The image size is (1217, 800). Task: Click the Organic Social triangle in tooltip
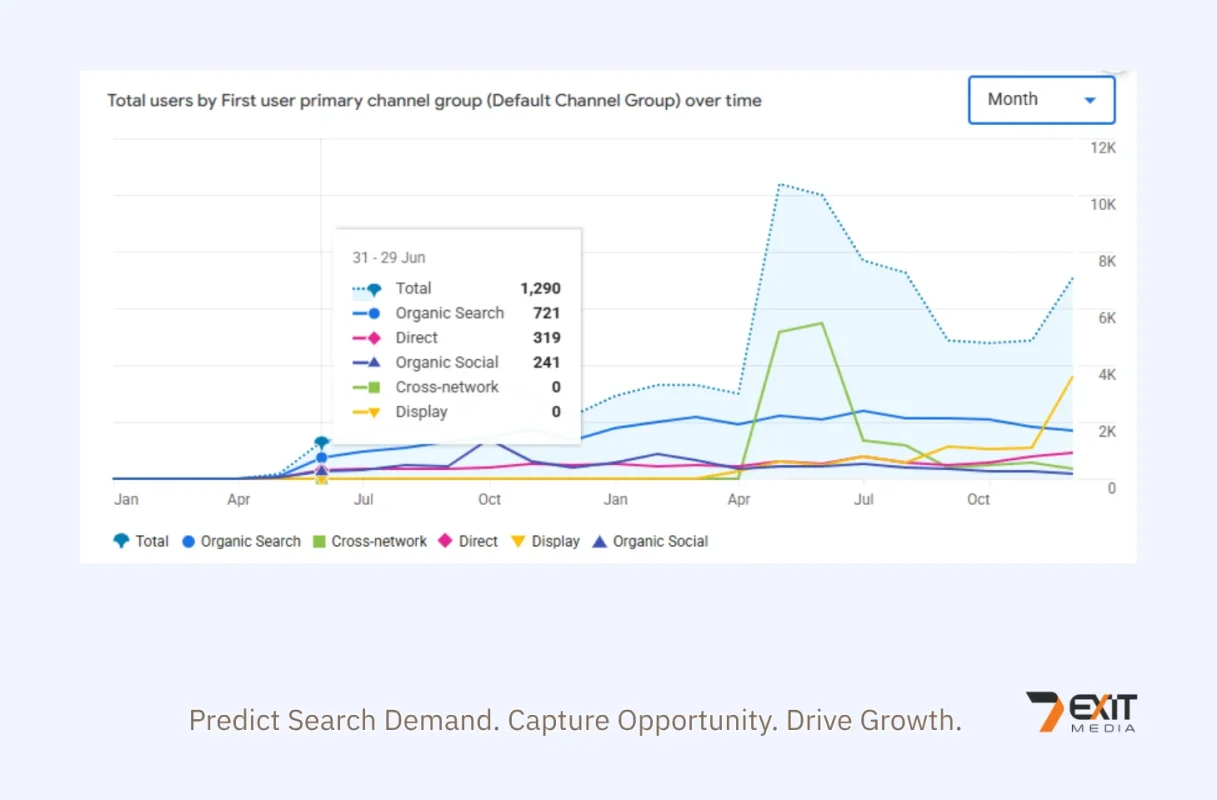(373, 362)
